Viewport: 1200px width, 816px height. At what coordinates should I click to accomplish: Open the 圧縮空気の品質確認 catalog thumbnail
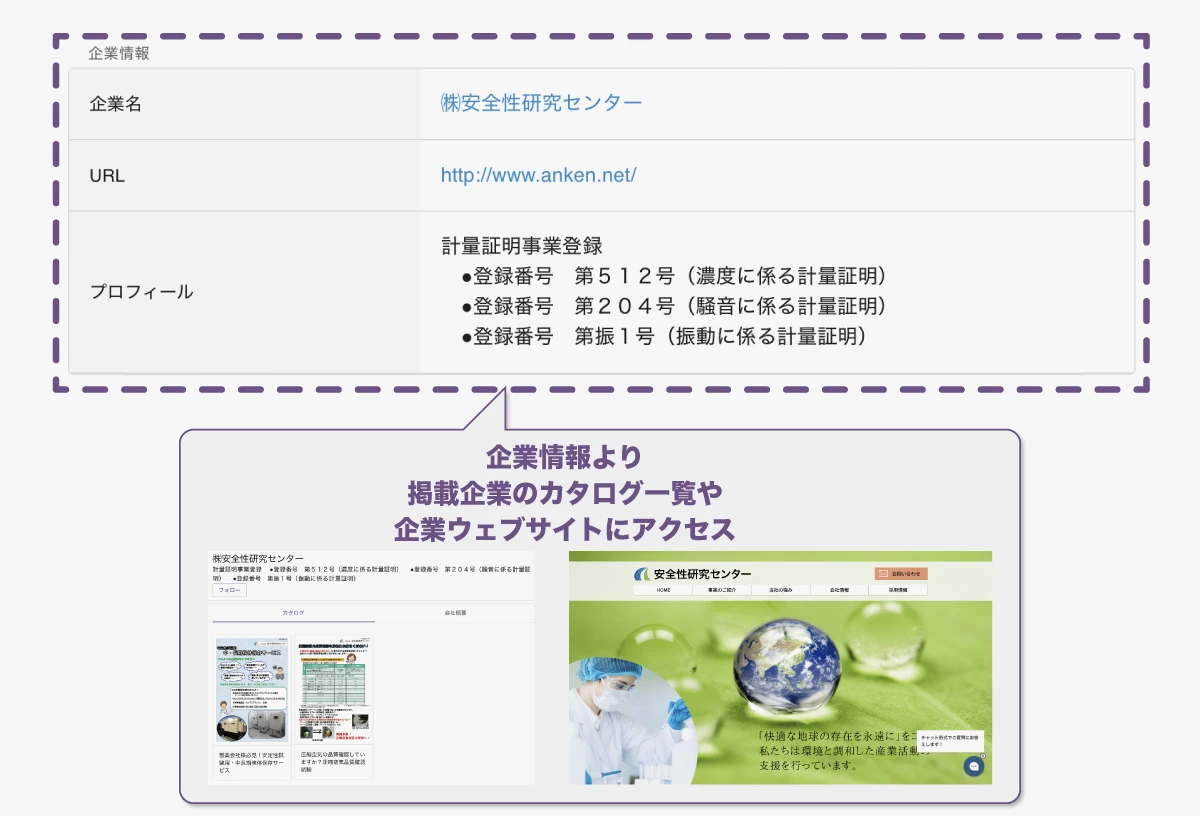click(x=335, y=690)
